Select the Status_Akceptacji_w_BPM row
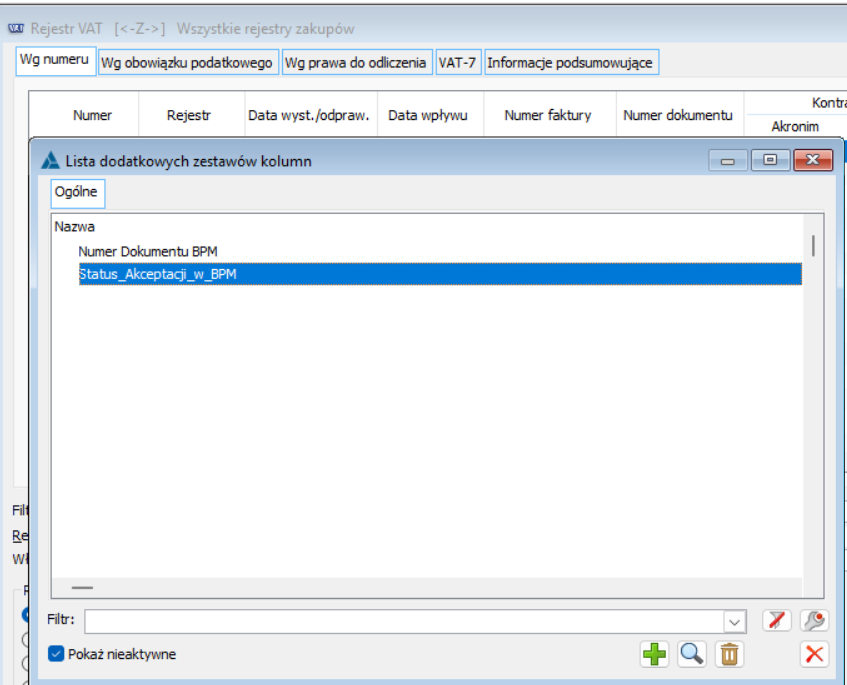 (440, 274)
